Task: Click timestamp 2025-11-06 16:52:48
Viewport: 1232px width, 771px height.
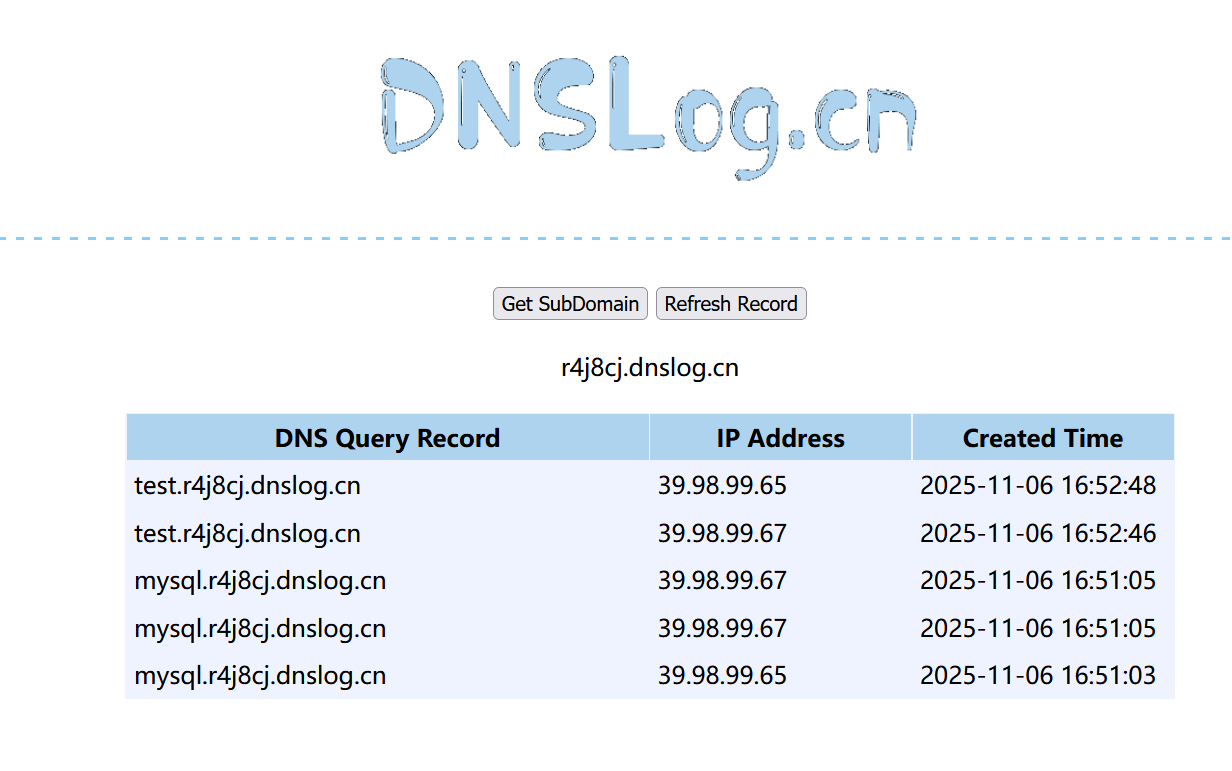Action: tap(1038, 486)
